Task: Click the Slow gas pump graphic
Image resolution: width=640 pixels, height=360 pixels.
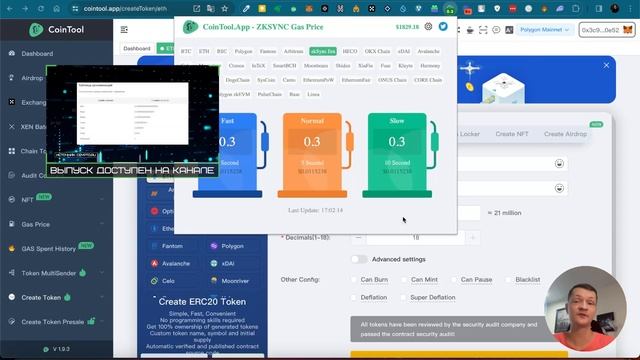Action: (x=399, y=155)
